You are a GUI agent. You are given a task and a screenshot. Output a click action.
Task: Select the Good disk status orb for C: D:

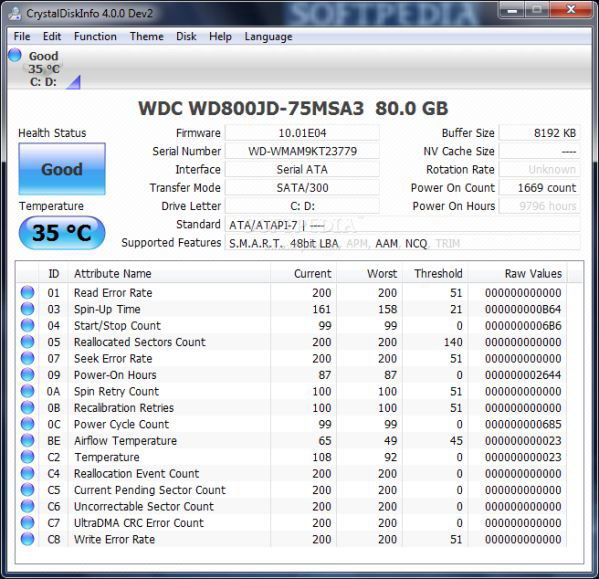15,55
